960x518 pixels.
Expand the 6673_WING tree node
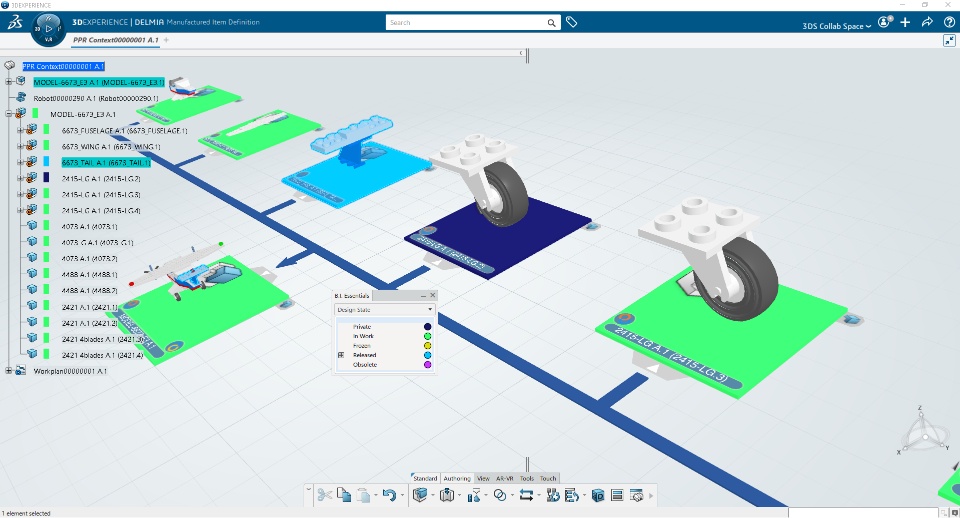click(x=20, y=146)
